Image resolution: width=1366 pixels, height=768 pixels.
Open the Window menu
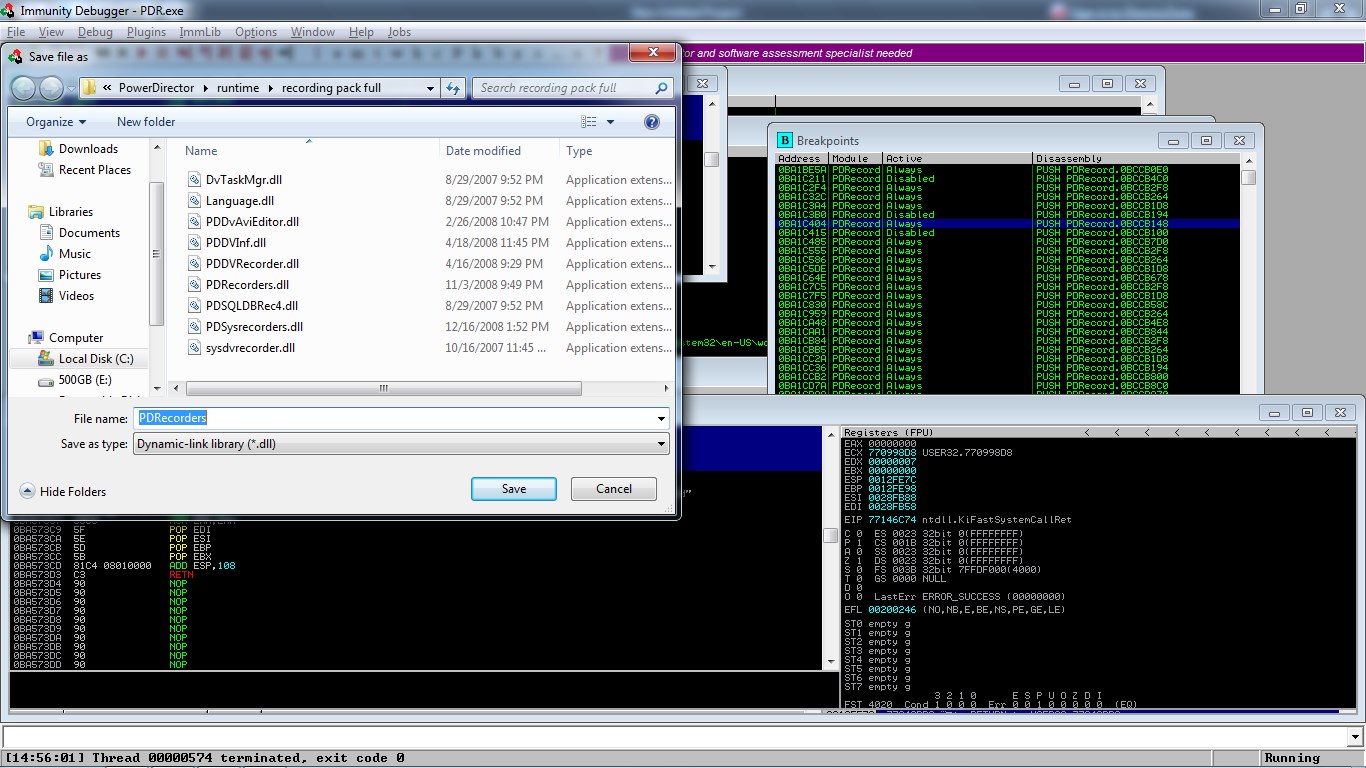[x=313, y=32]
